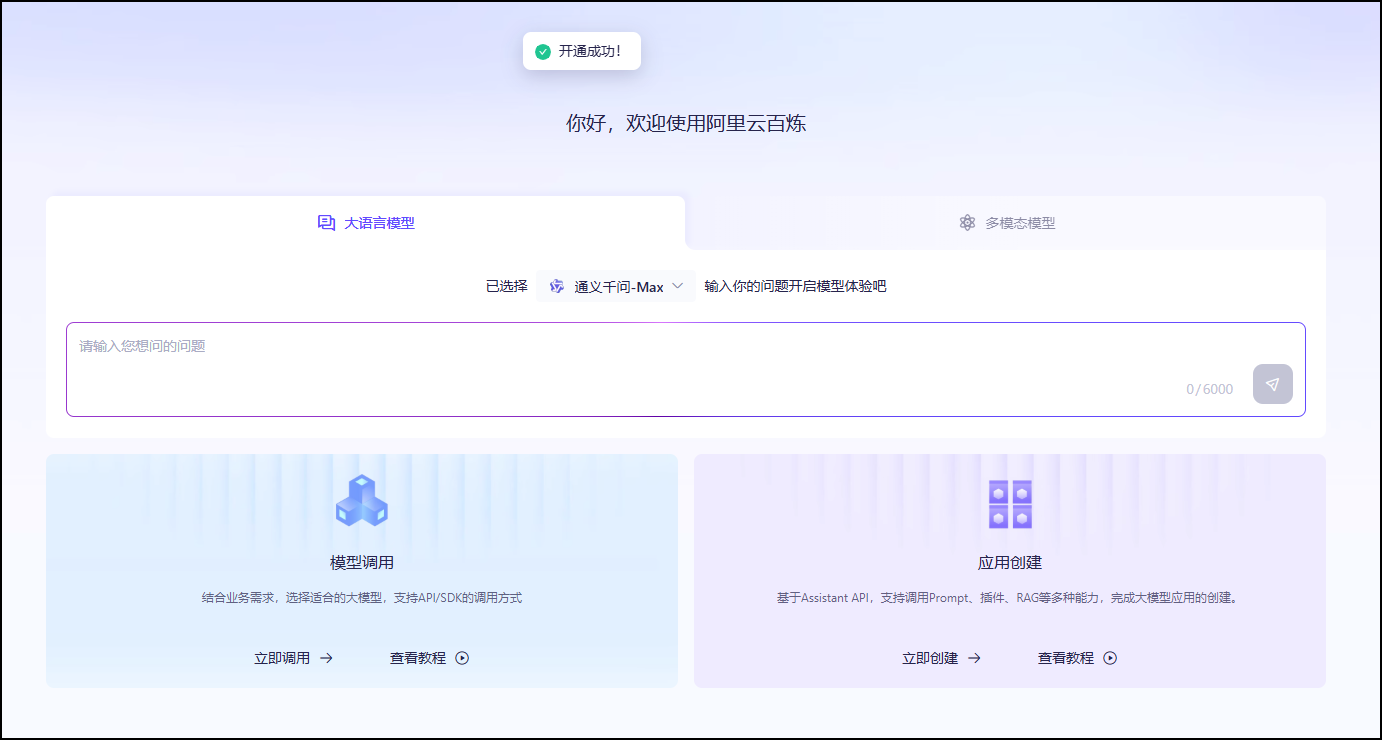Viewport: 1382px width, 740px height.
Task: Click the 已选择 label
Action: [507, 286]
